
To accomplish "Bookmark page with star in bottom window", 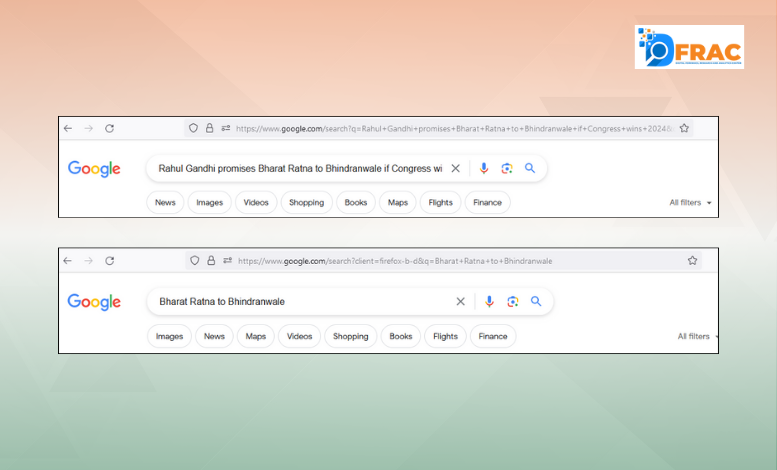I will (692, 260).
